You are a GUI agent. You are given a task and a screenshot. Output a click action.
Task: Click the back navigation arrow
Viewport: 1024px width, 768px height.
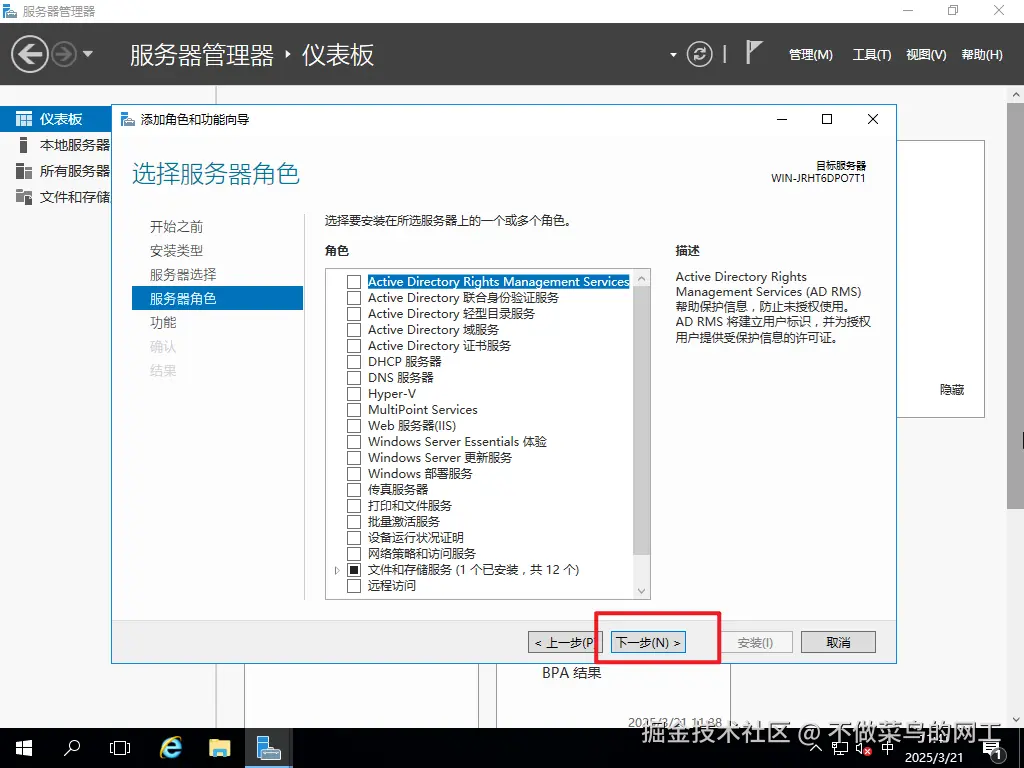click(x=30, y=53)
